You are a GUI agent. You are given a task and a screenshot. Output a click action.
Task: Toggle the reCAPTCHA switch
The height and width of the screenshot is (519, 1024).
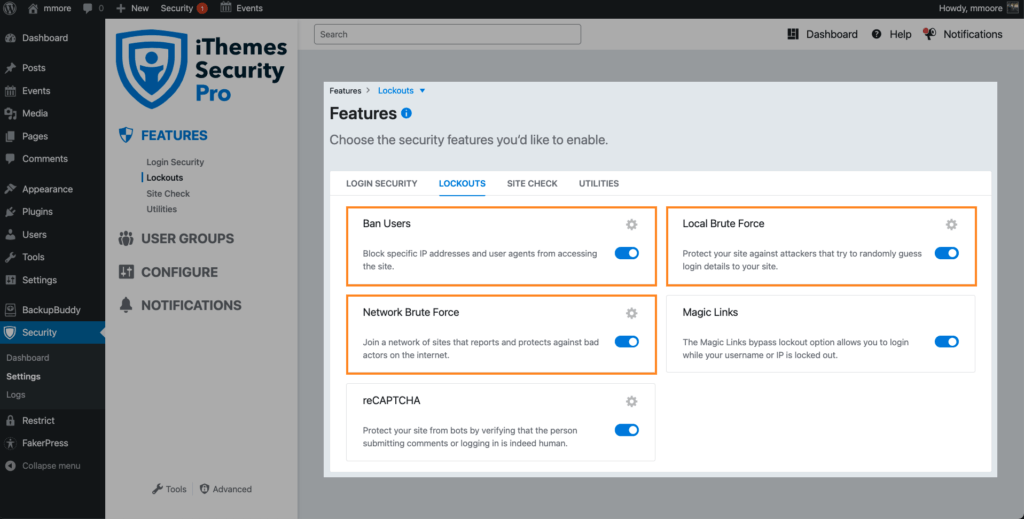tap(626, 430)
